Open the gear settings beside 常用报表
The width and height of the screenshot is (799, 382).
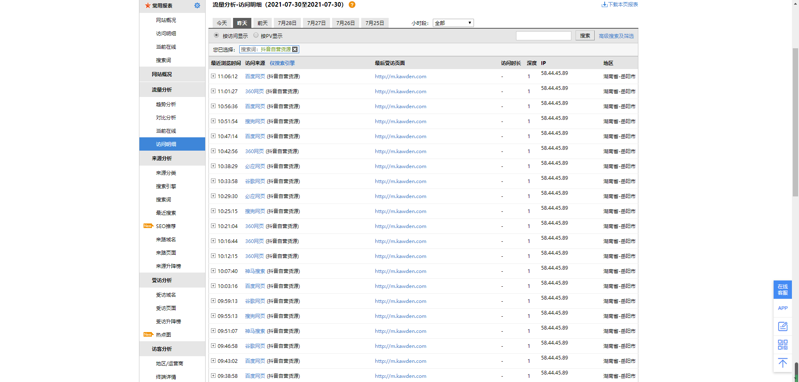[197, 6]
